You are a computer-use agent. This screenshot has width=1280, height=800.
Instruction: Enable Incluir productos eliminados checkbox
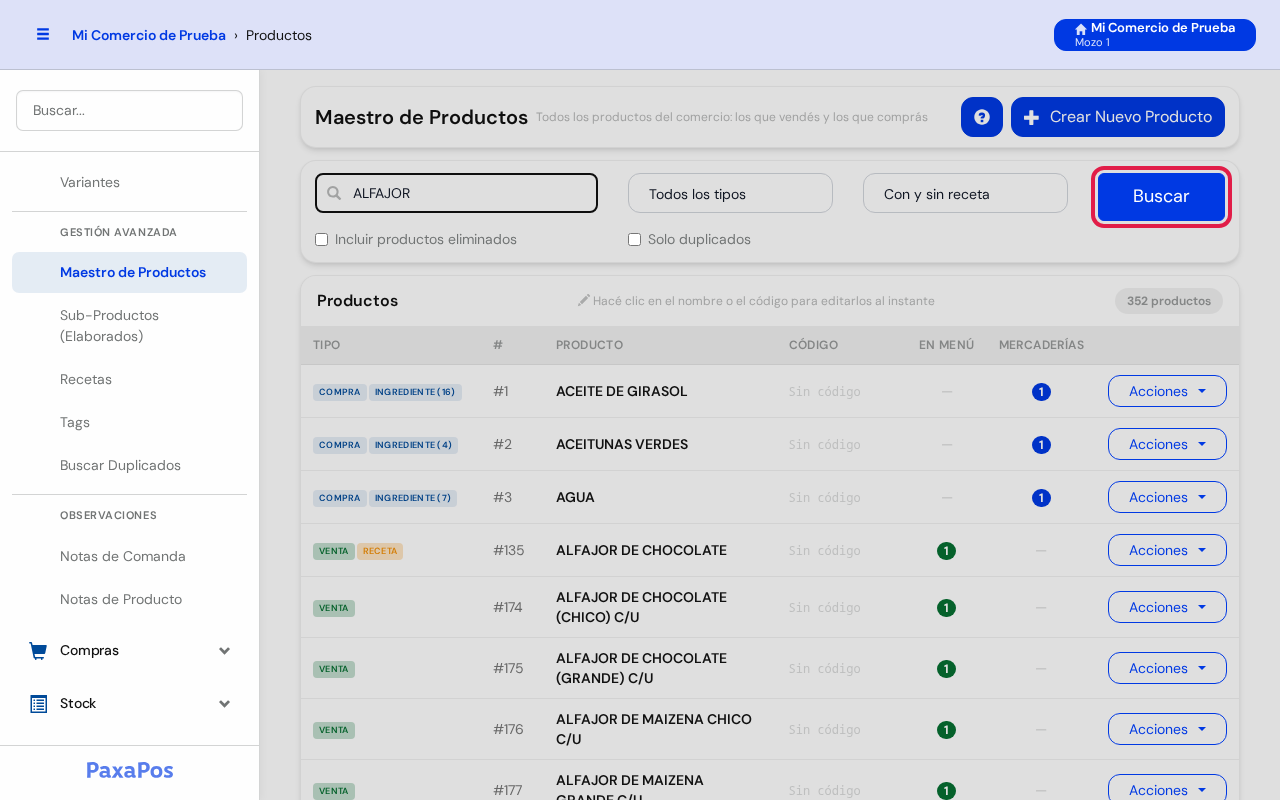[321, 240]
